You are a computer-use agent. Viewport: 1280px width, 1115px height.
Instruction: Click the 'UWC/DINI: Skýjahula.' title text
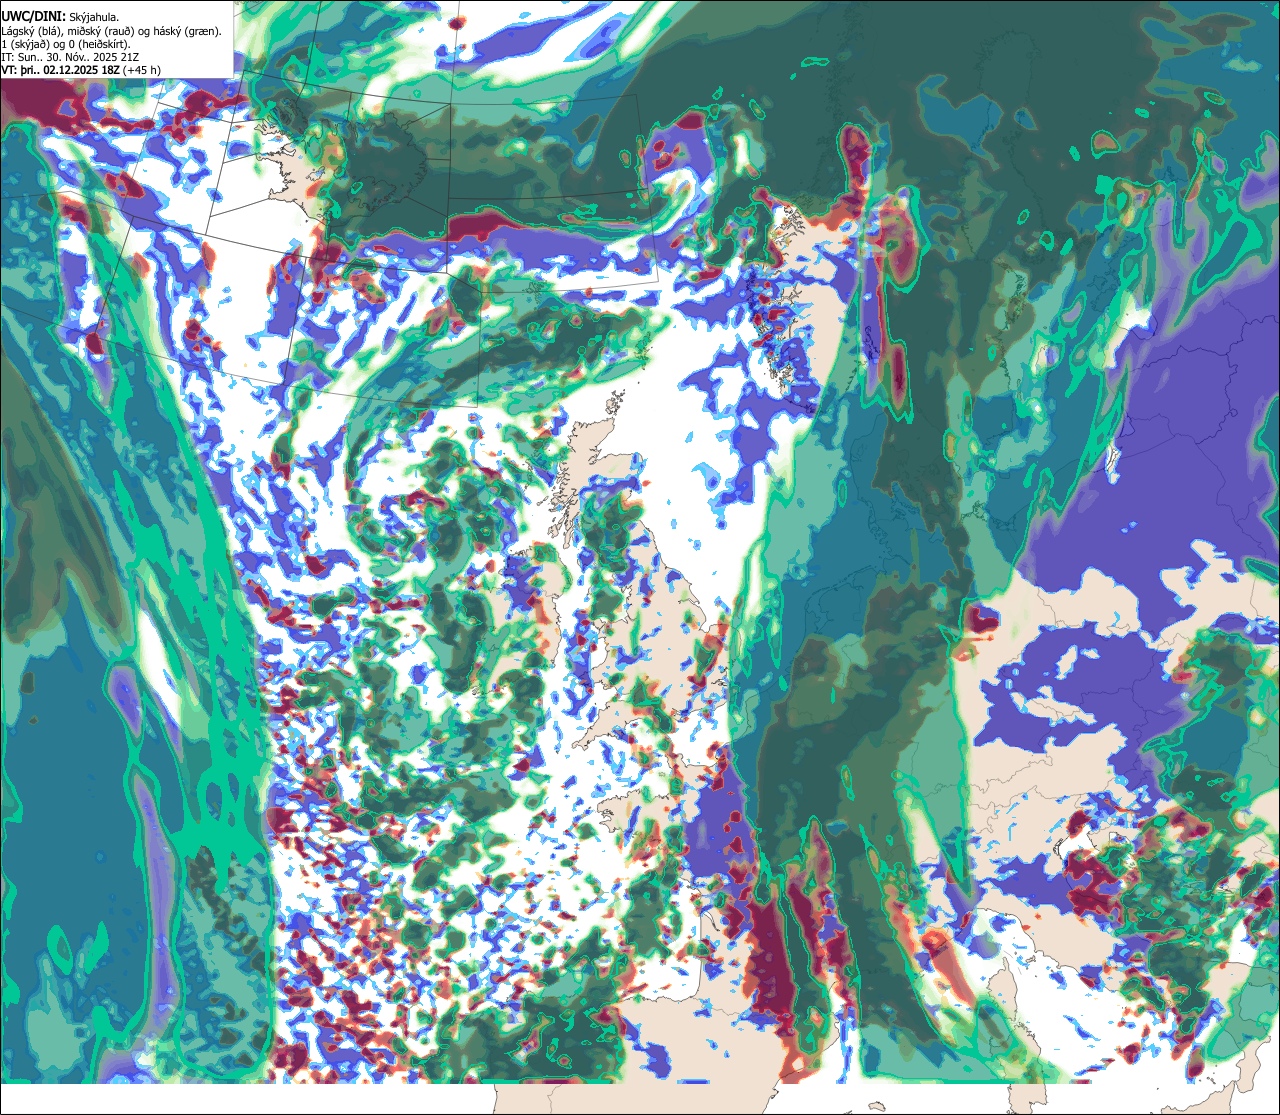[x=58, y=16]
